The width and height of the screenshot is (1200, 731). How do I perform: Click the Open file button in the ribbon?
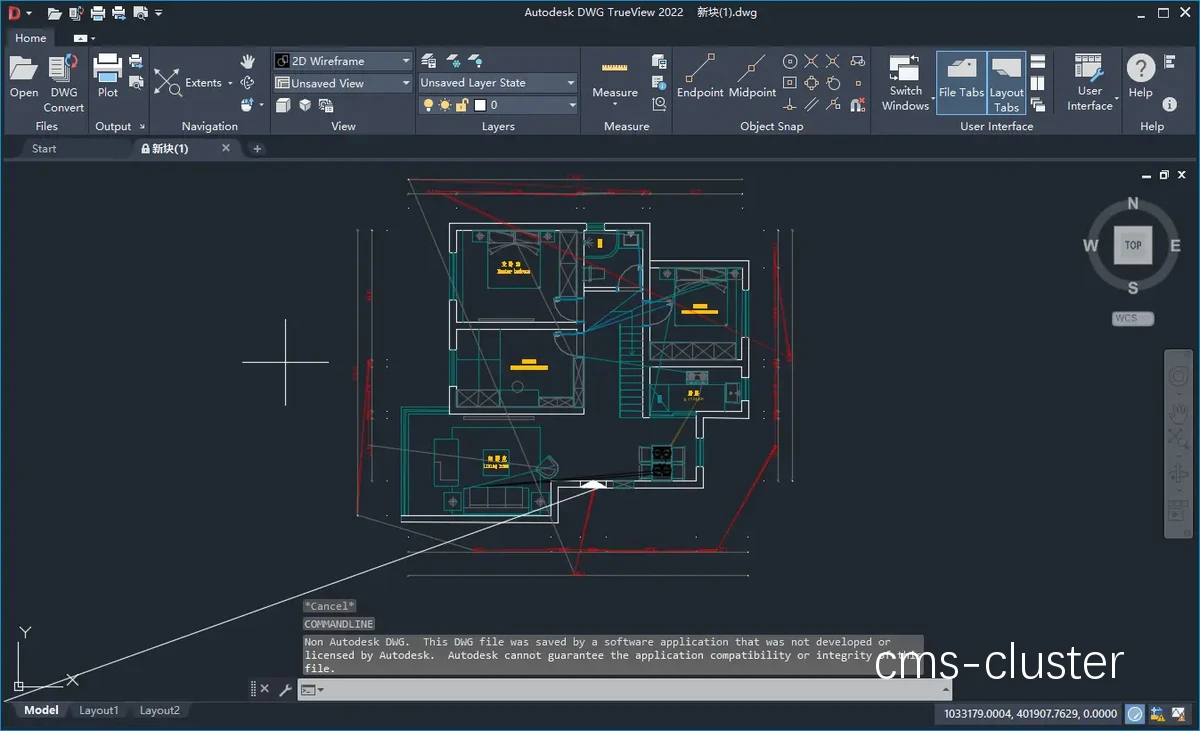coord(24,77)
